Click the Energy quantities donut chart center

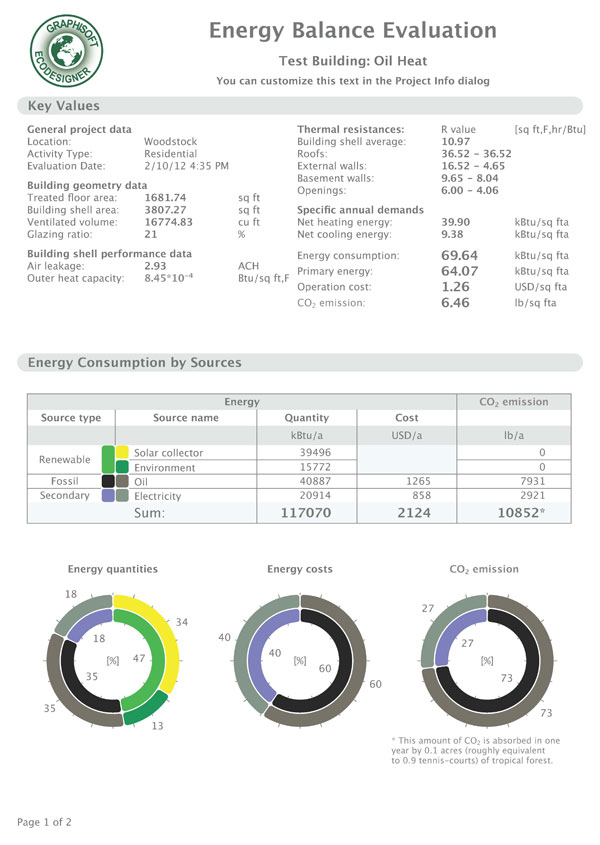click(x=114, y=659)
